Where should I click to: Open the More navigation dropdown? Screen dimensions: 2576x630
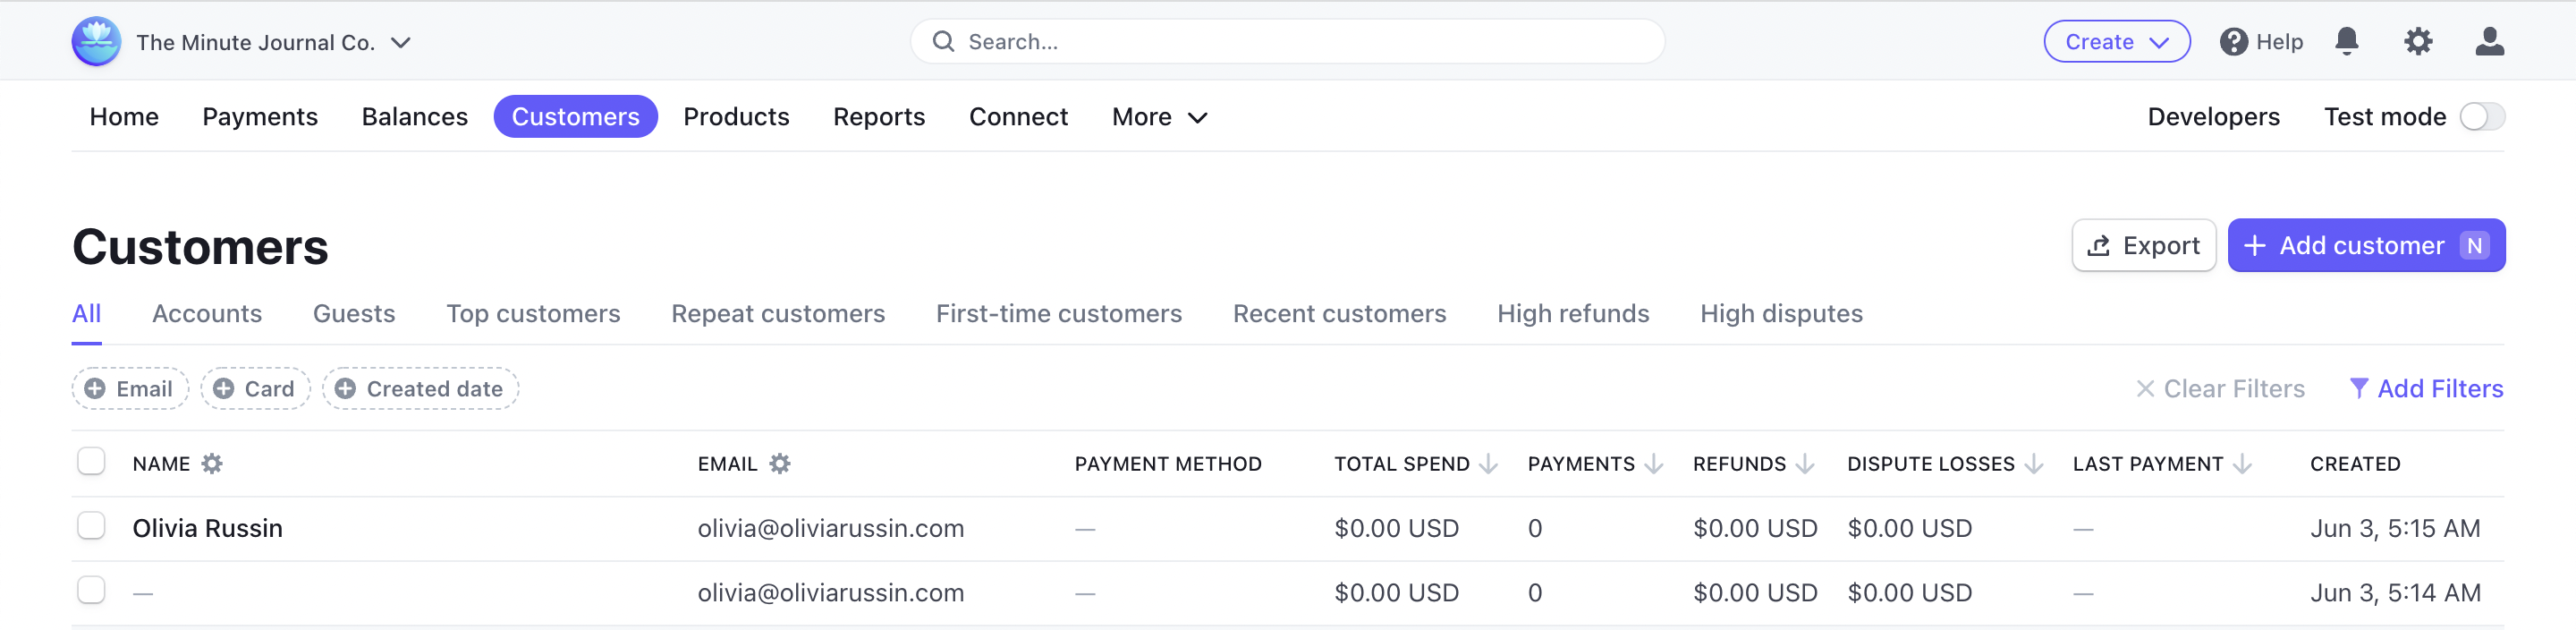tap(1159, 117)
